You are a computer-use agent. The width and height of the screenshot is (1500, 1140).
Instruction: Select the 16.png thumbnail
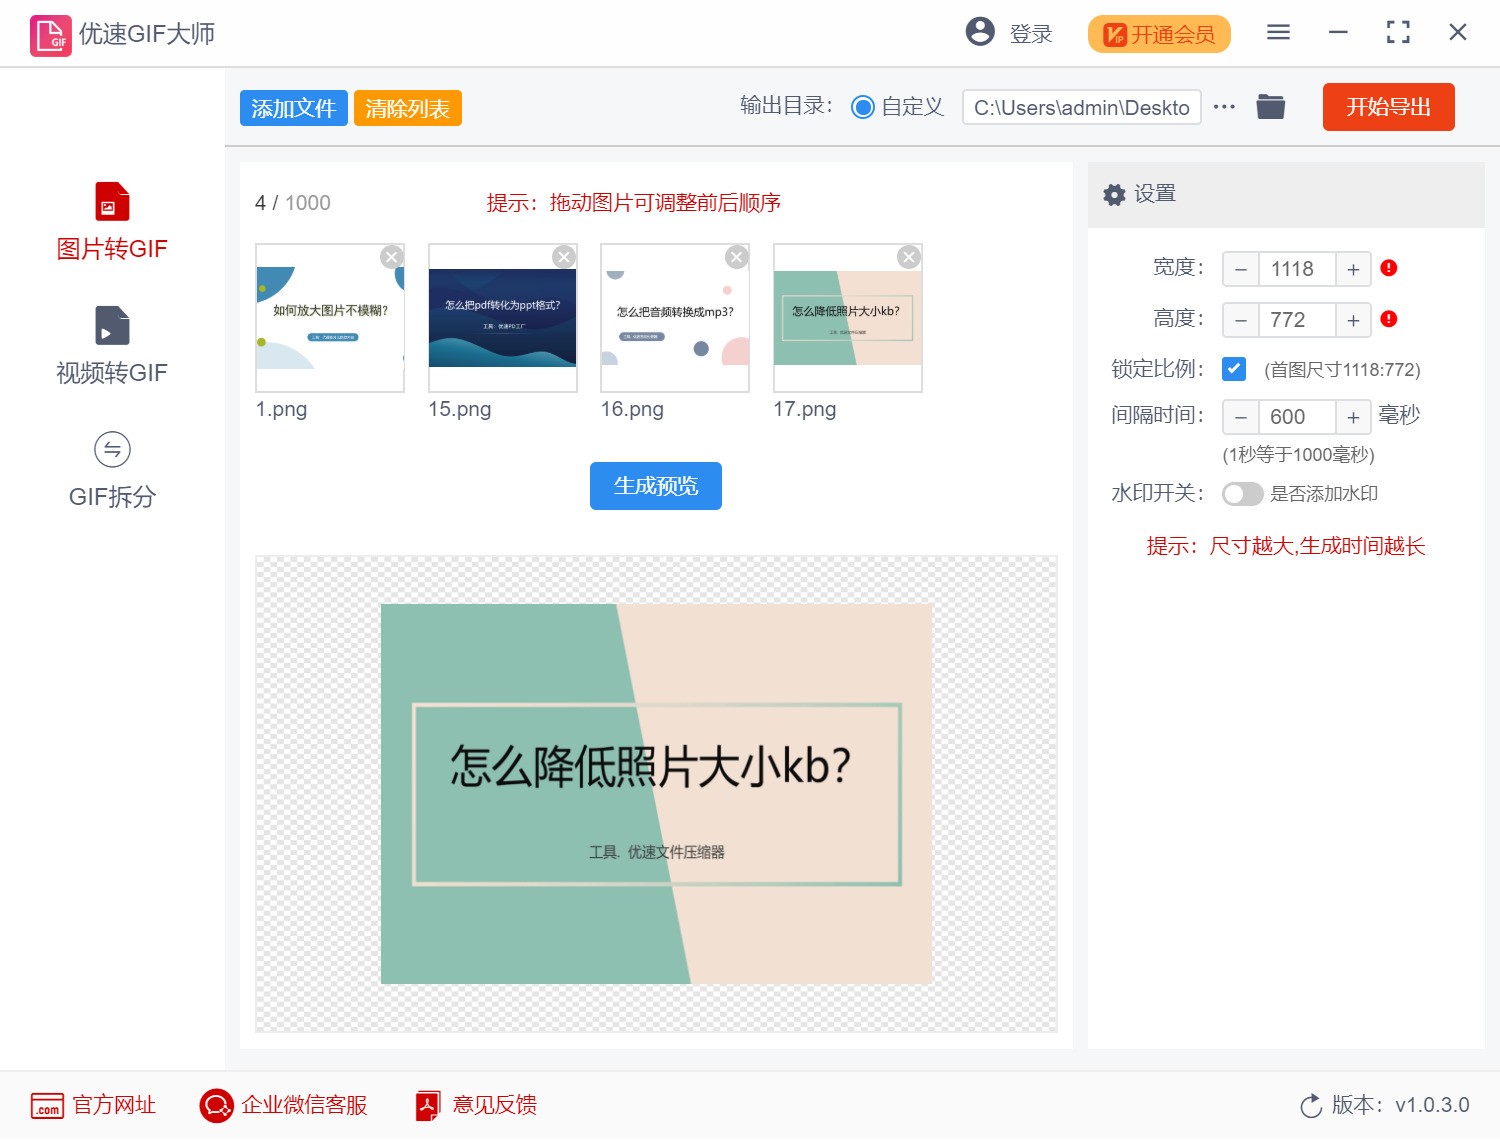coord(675,318)
